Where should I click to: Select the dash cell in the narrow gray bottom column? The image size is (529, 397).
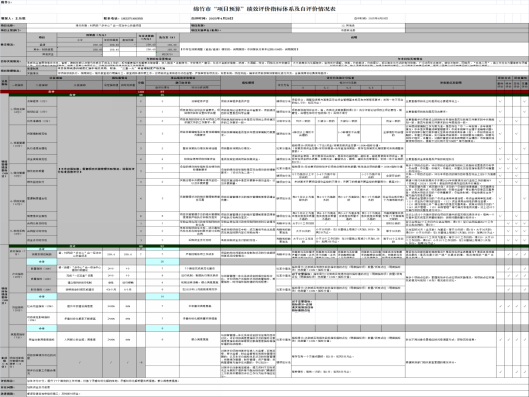(x=141, y=363)
